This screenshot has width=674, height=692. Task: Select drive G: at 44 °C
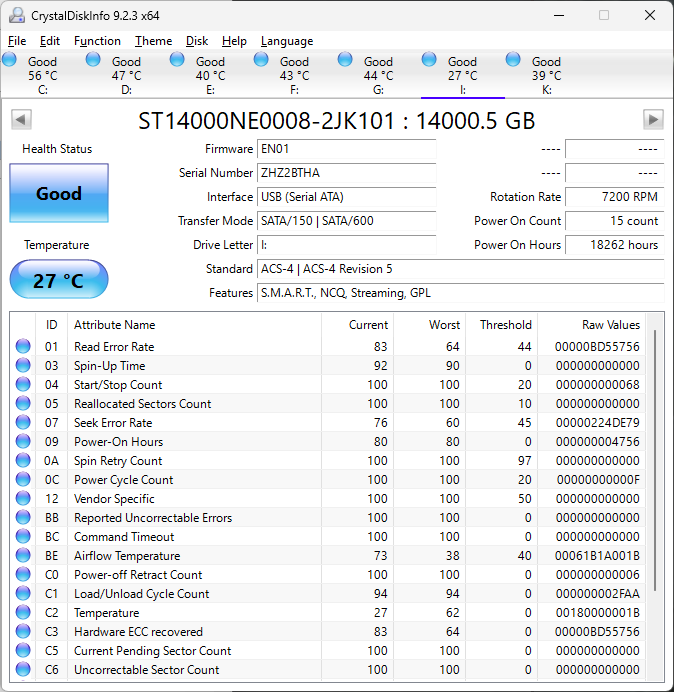(378, 75)
